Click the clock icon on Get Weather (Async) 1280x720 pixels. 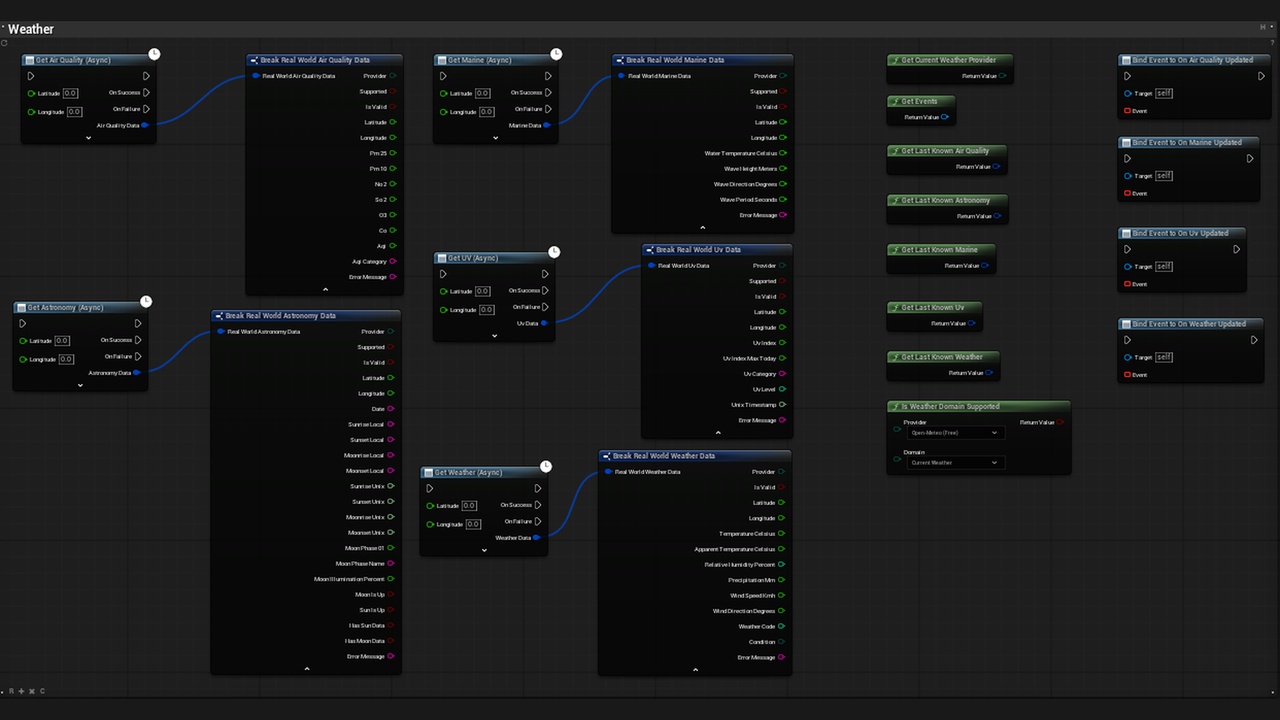546,466
